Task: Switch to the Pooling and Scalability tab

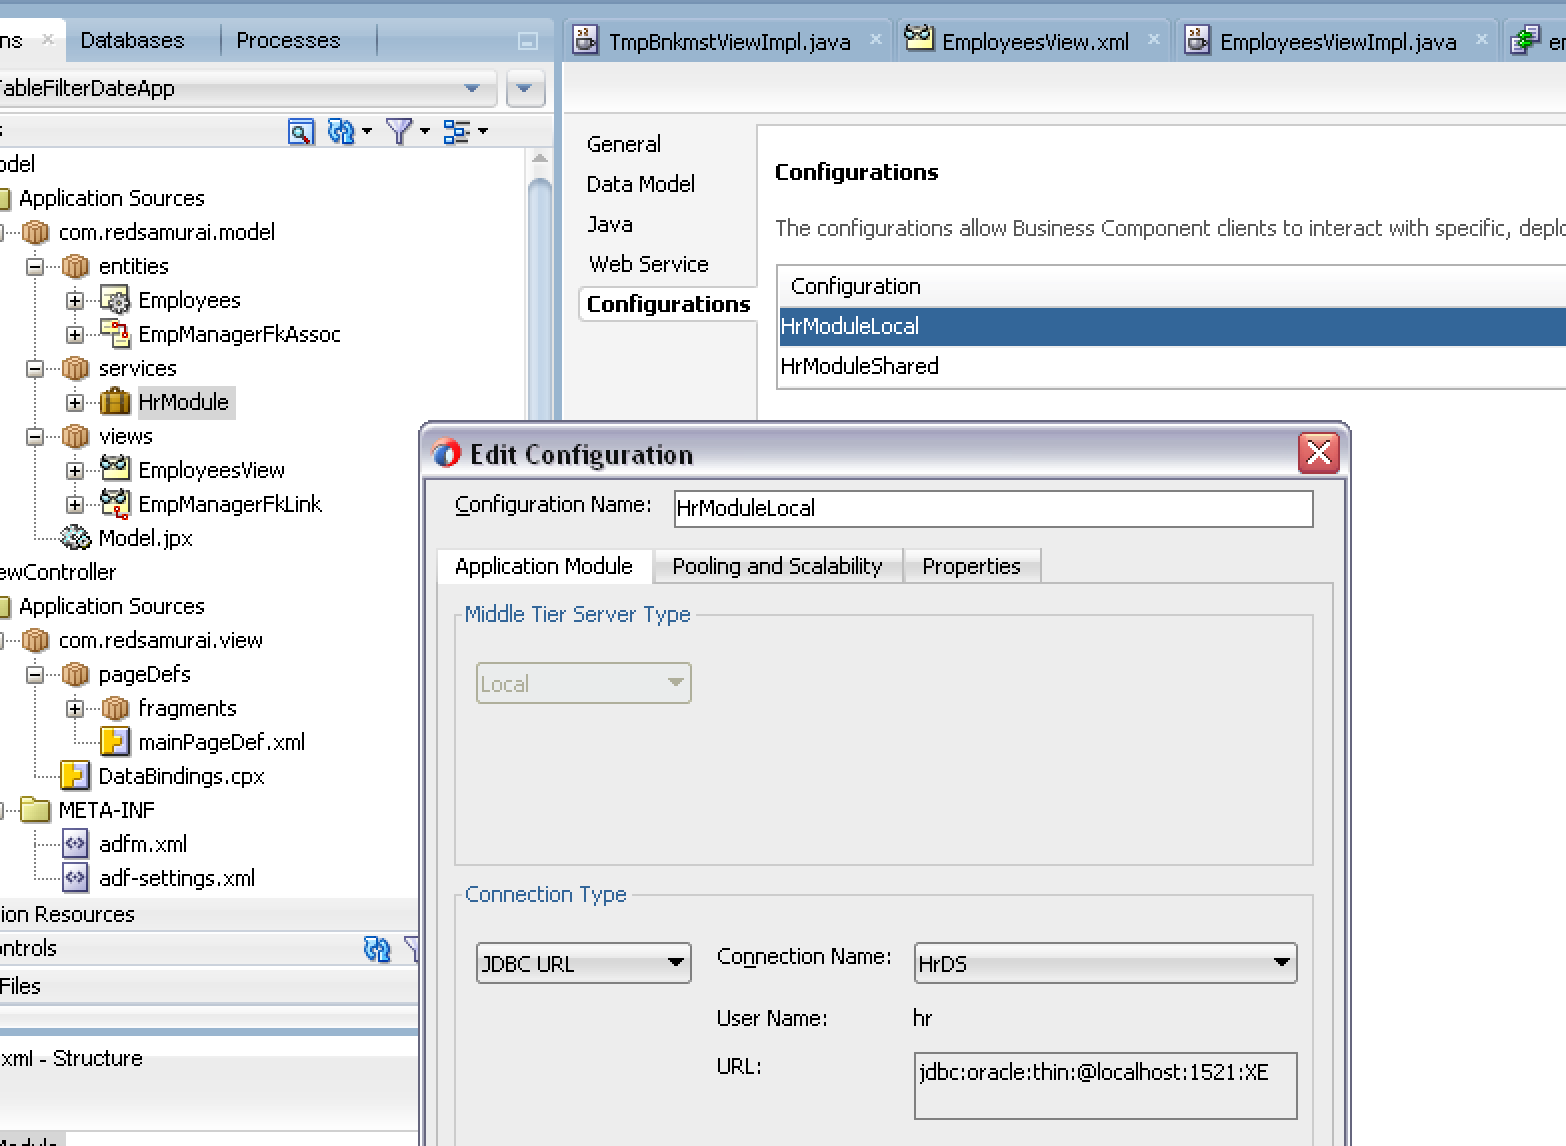Action: [x=777, y=566]
